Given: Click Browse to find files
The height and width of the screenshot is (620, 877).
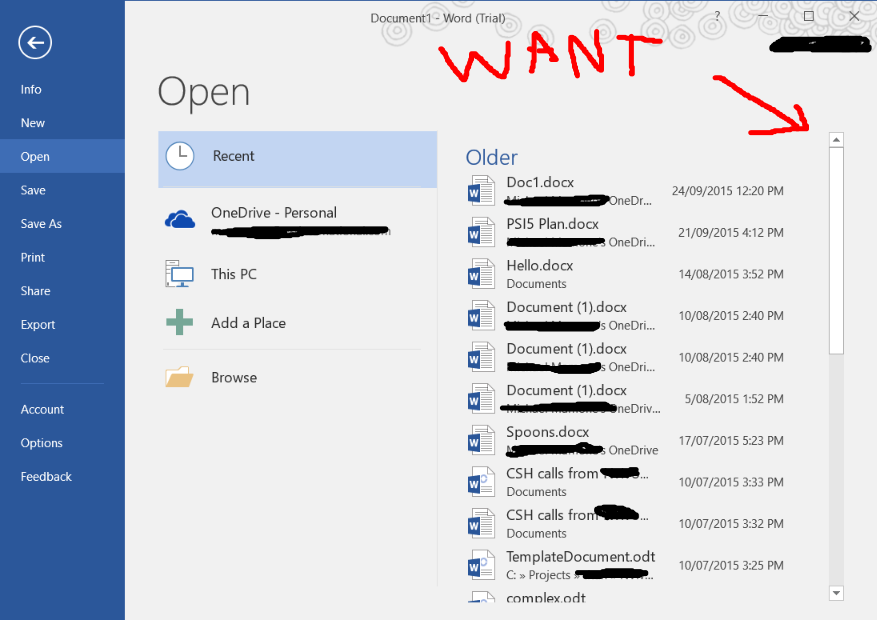Looking at the screenshot, I should (x=298, y=377).
